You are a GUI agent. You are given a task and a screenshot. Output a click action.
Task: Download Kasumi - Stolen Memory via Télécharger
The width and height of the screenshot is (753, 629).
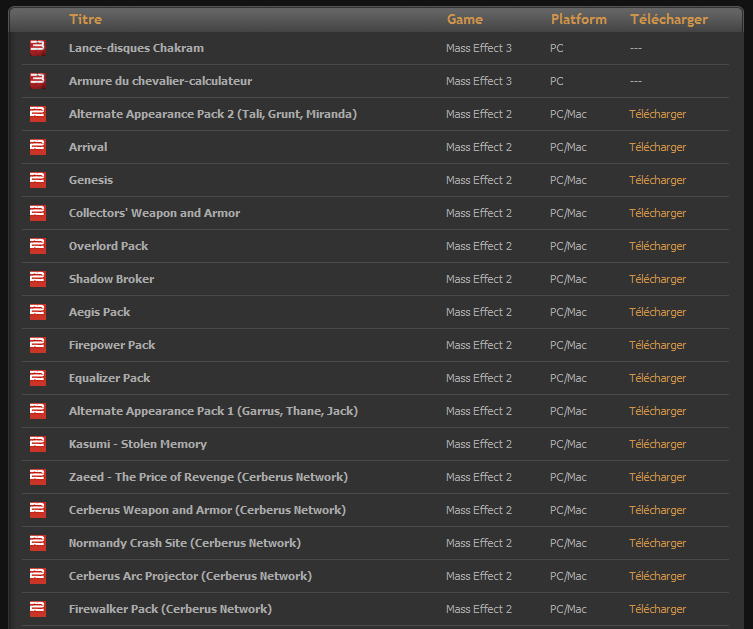tap(657, 444)
